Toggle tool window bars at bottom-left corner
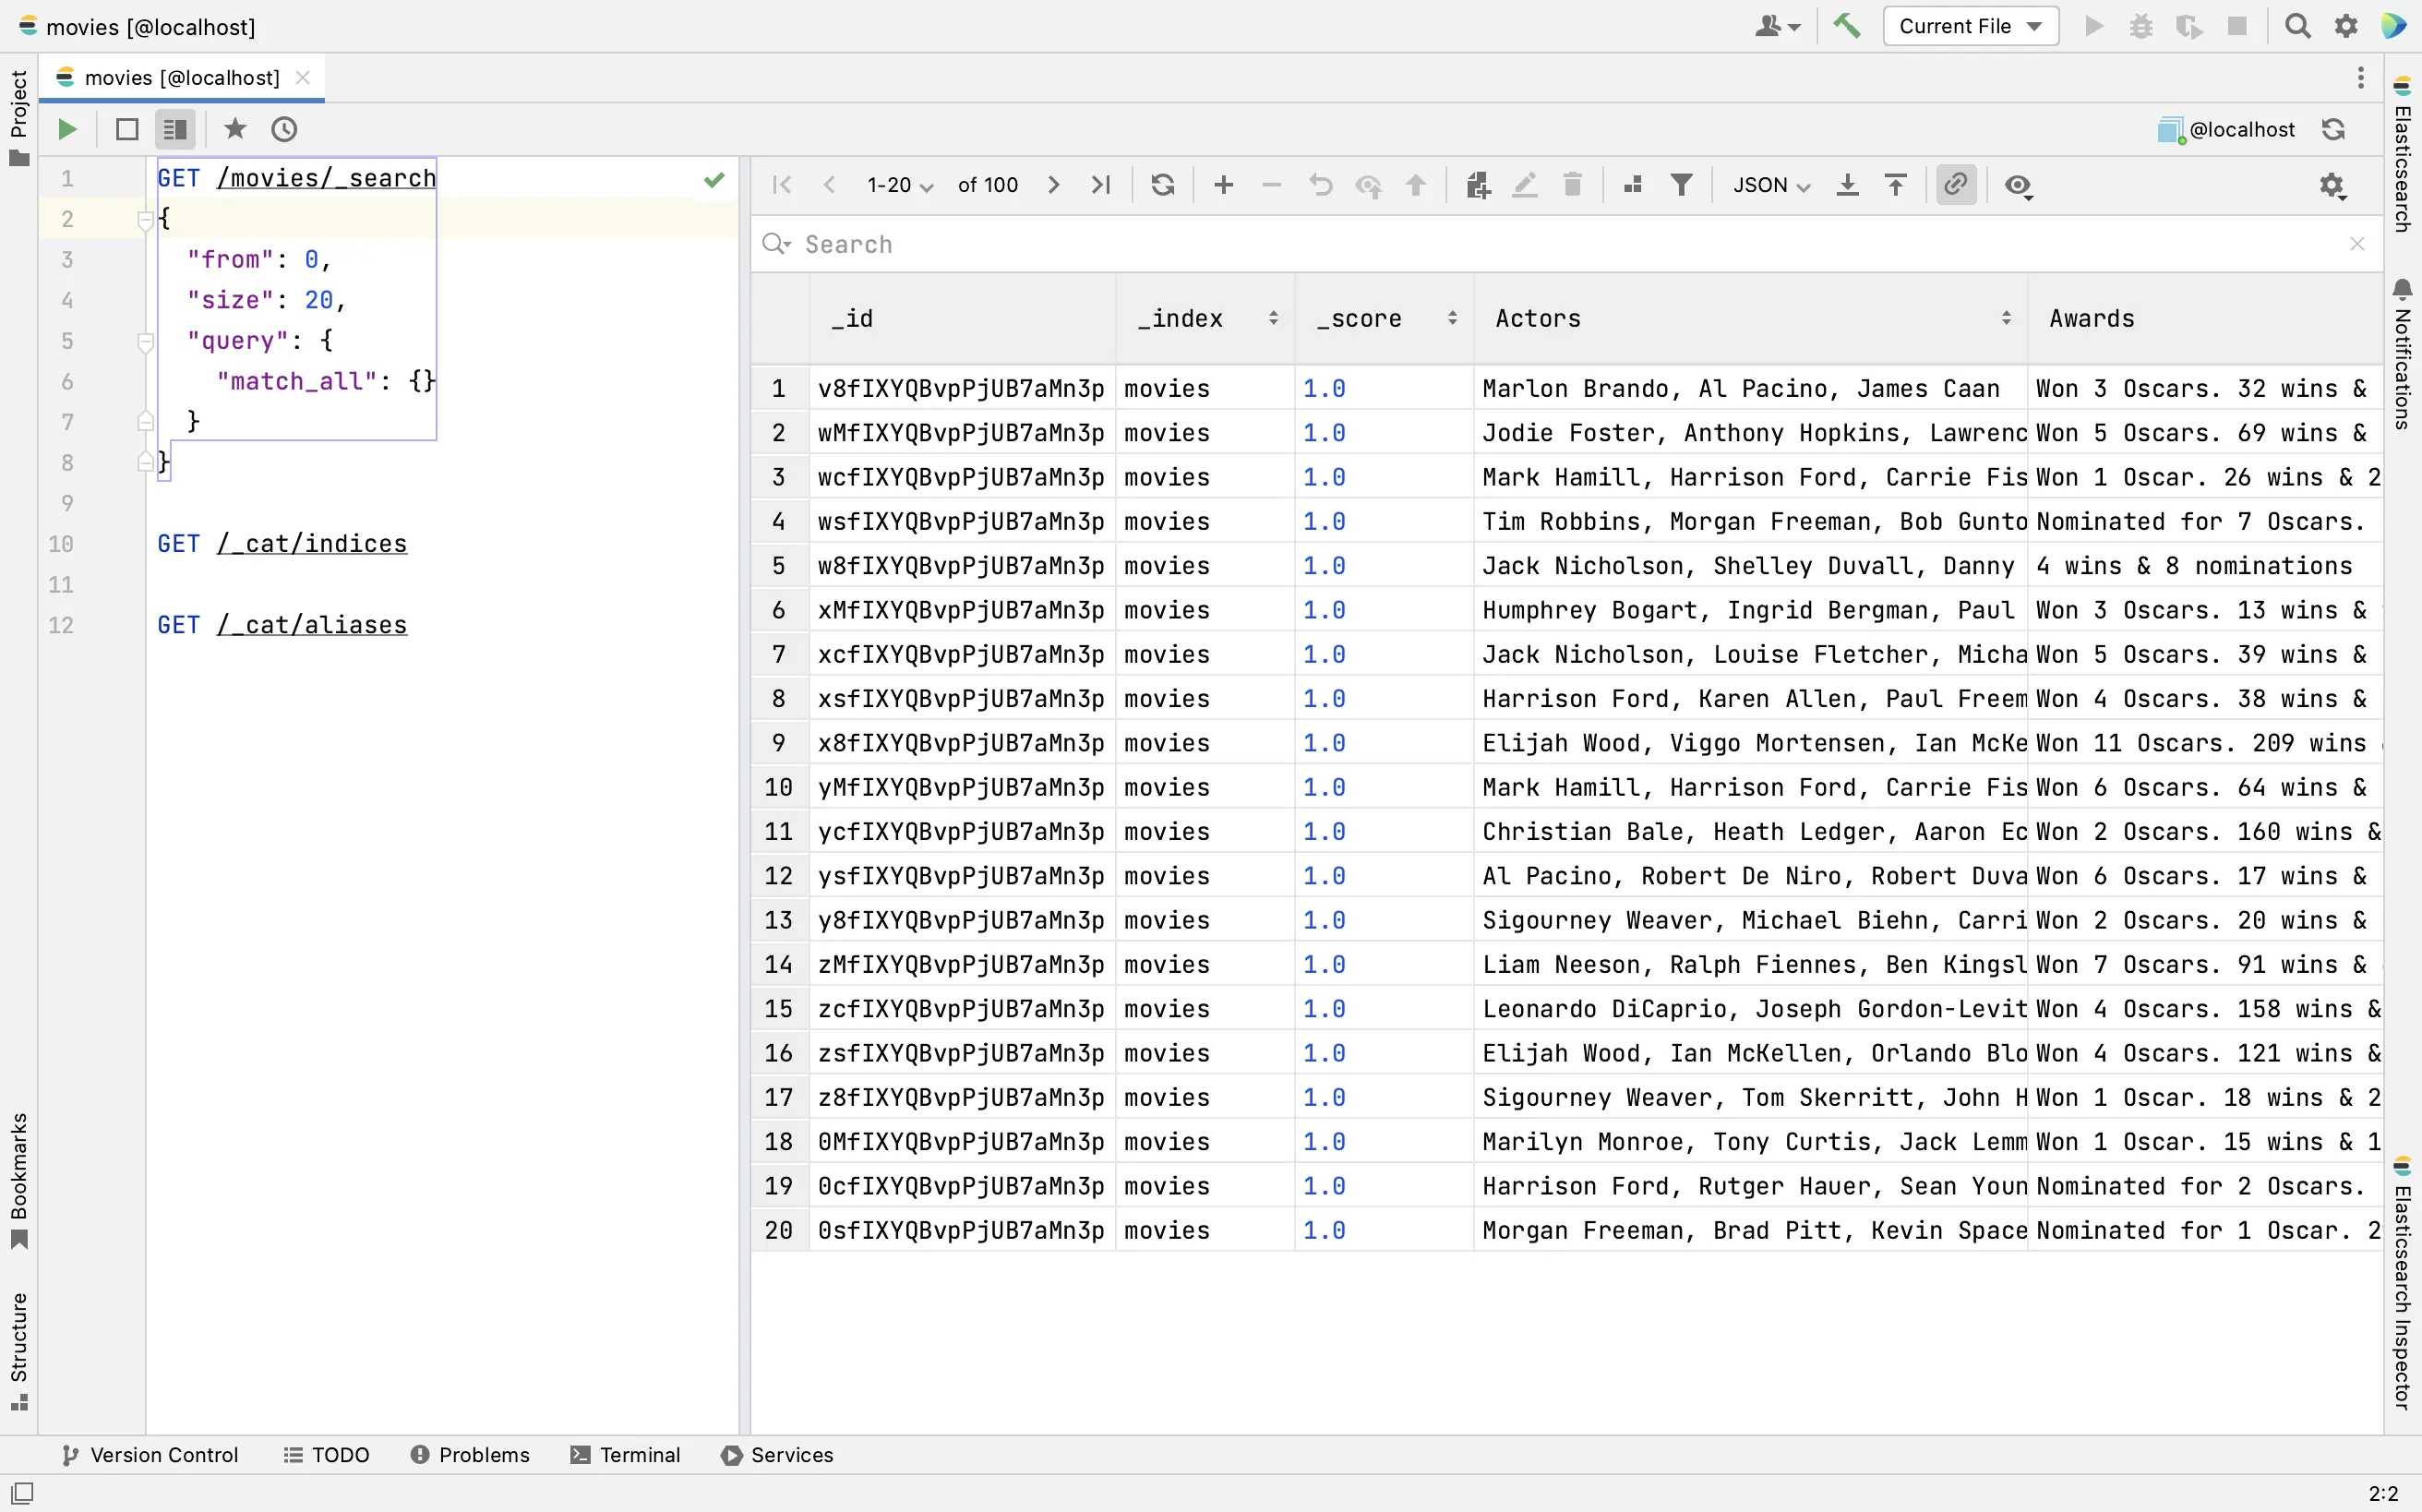2422x1512 pixels. [x=22, y=1493]
